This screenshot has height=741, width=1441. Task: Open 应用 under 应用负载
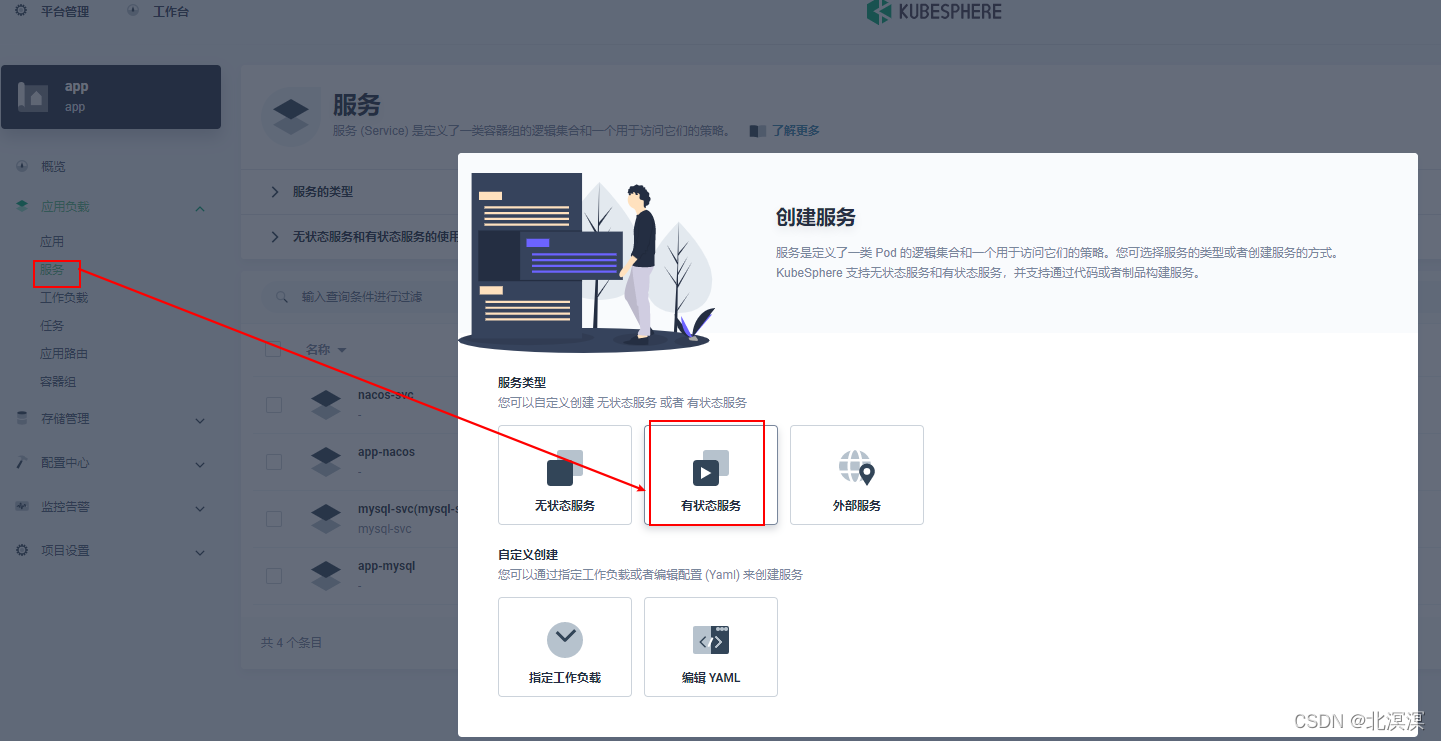point(52,241)
